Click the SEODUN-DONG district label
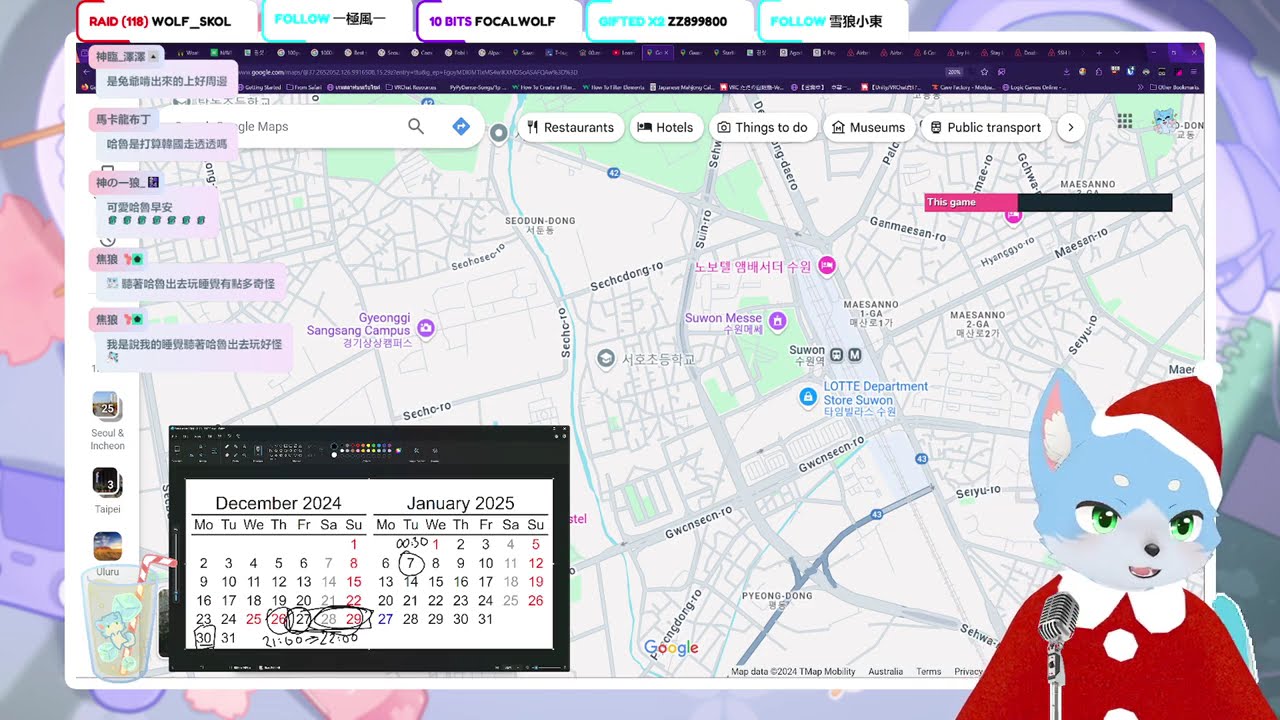Viewport: 1280px width, 720px height. point(540,220)
